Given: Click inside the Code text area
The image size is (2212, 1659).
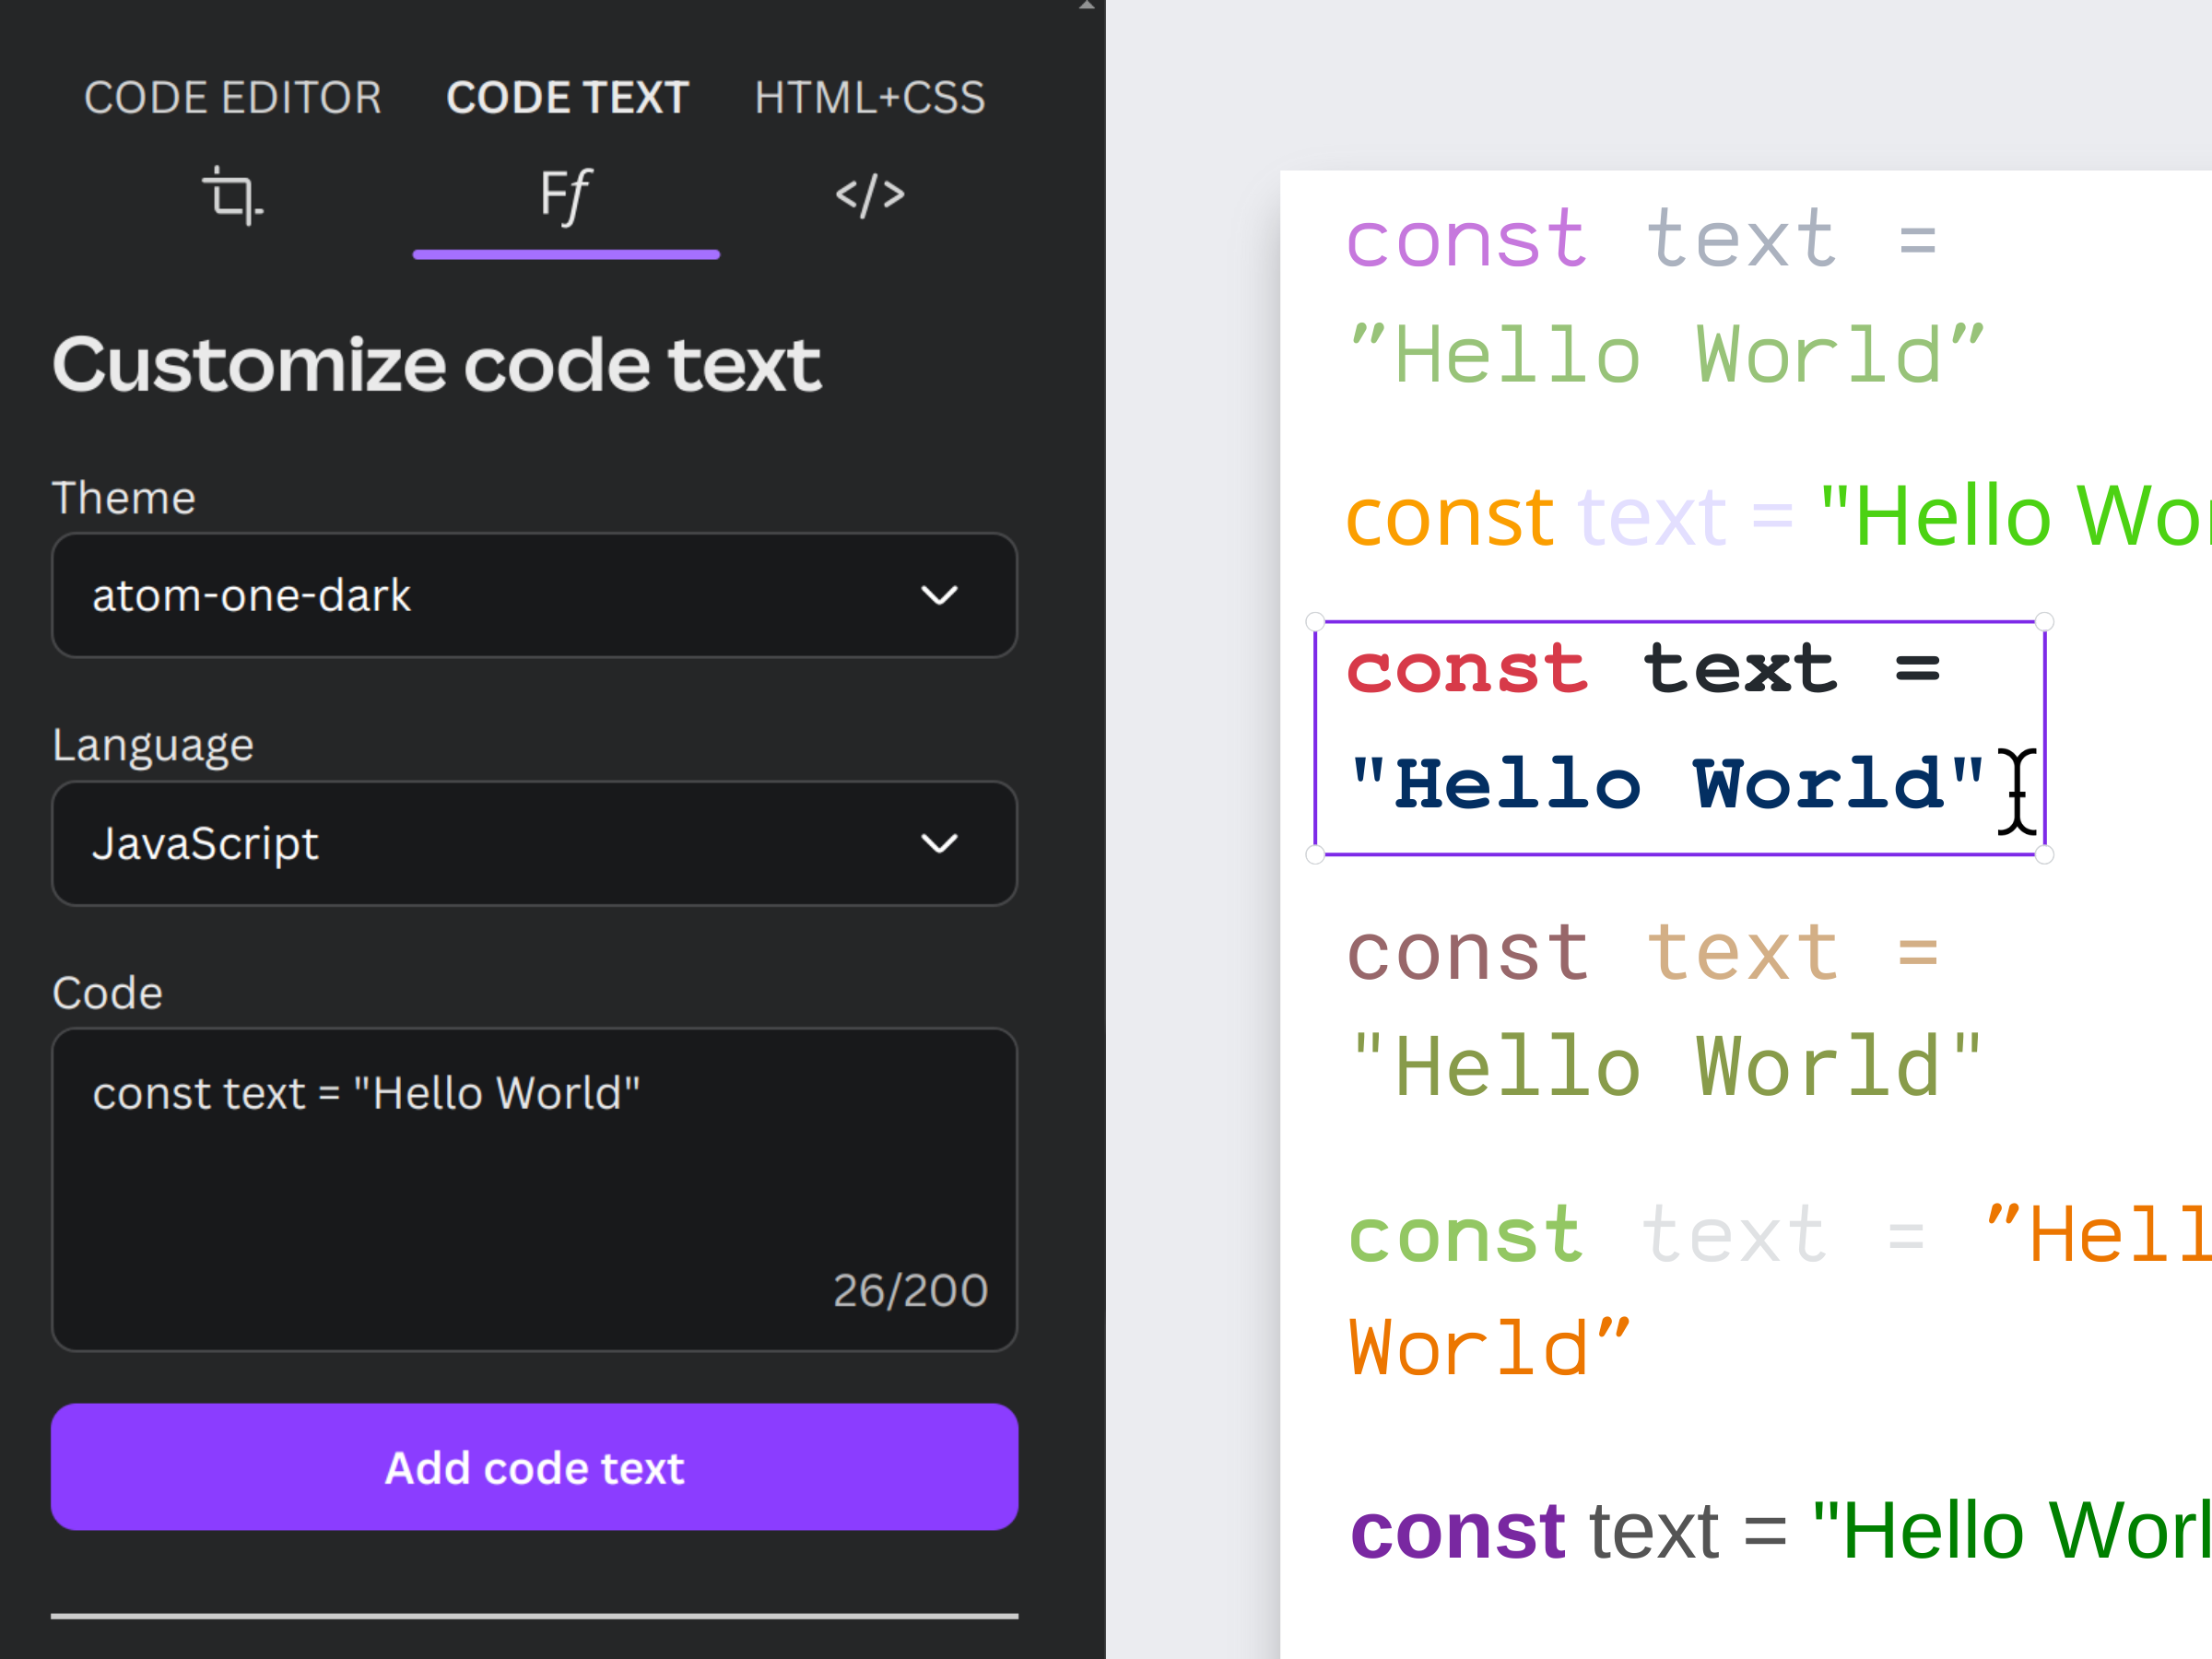Looking at the screenshot, I should point(534,1188).
